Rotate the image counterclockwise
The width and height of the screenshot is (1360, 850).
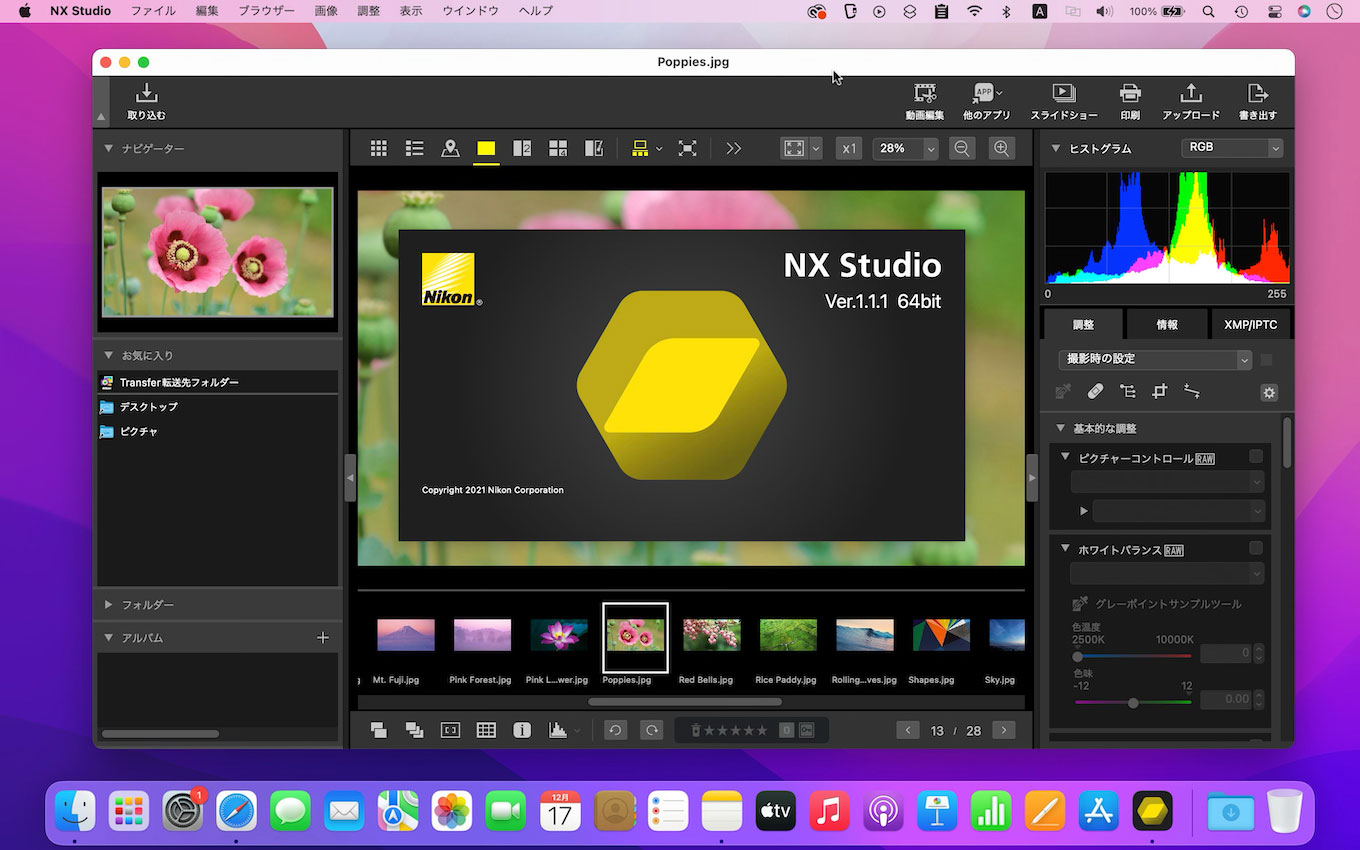616,731
